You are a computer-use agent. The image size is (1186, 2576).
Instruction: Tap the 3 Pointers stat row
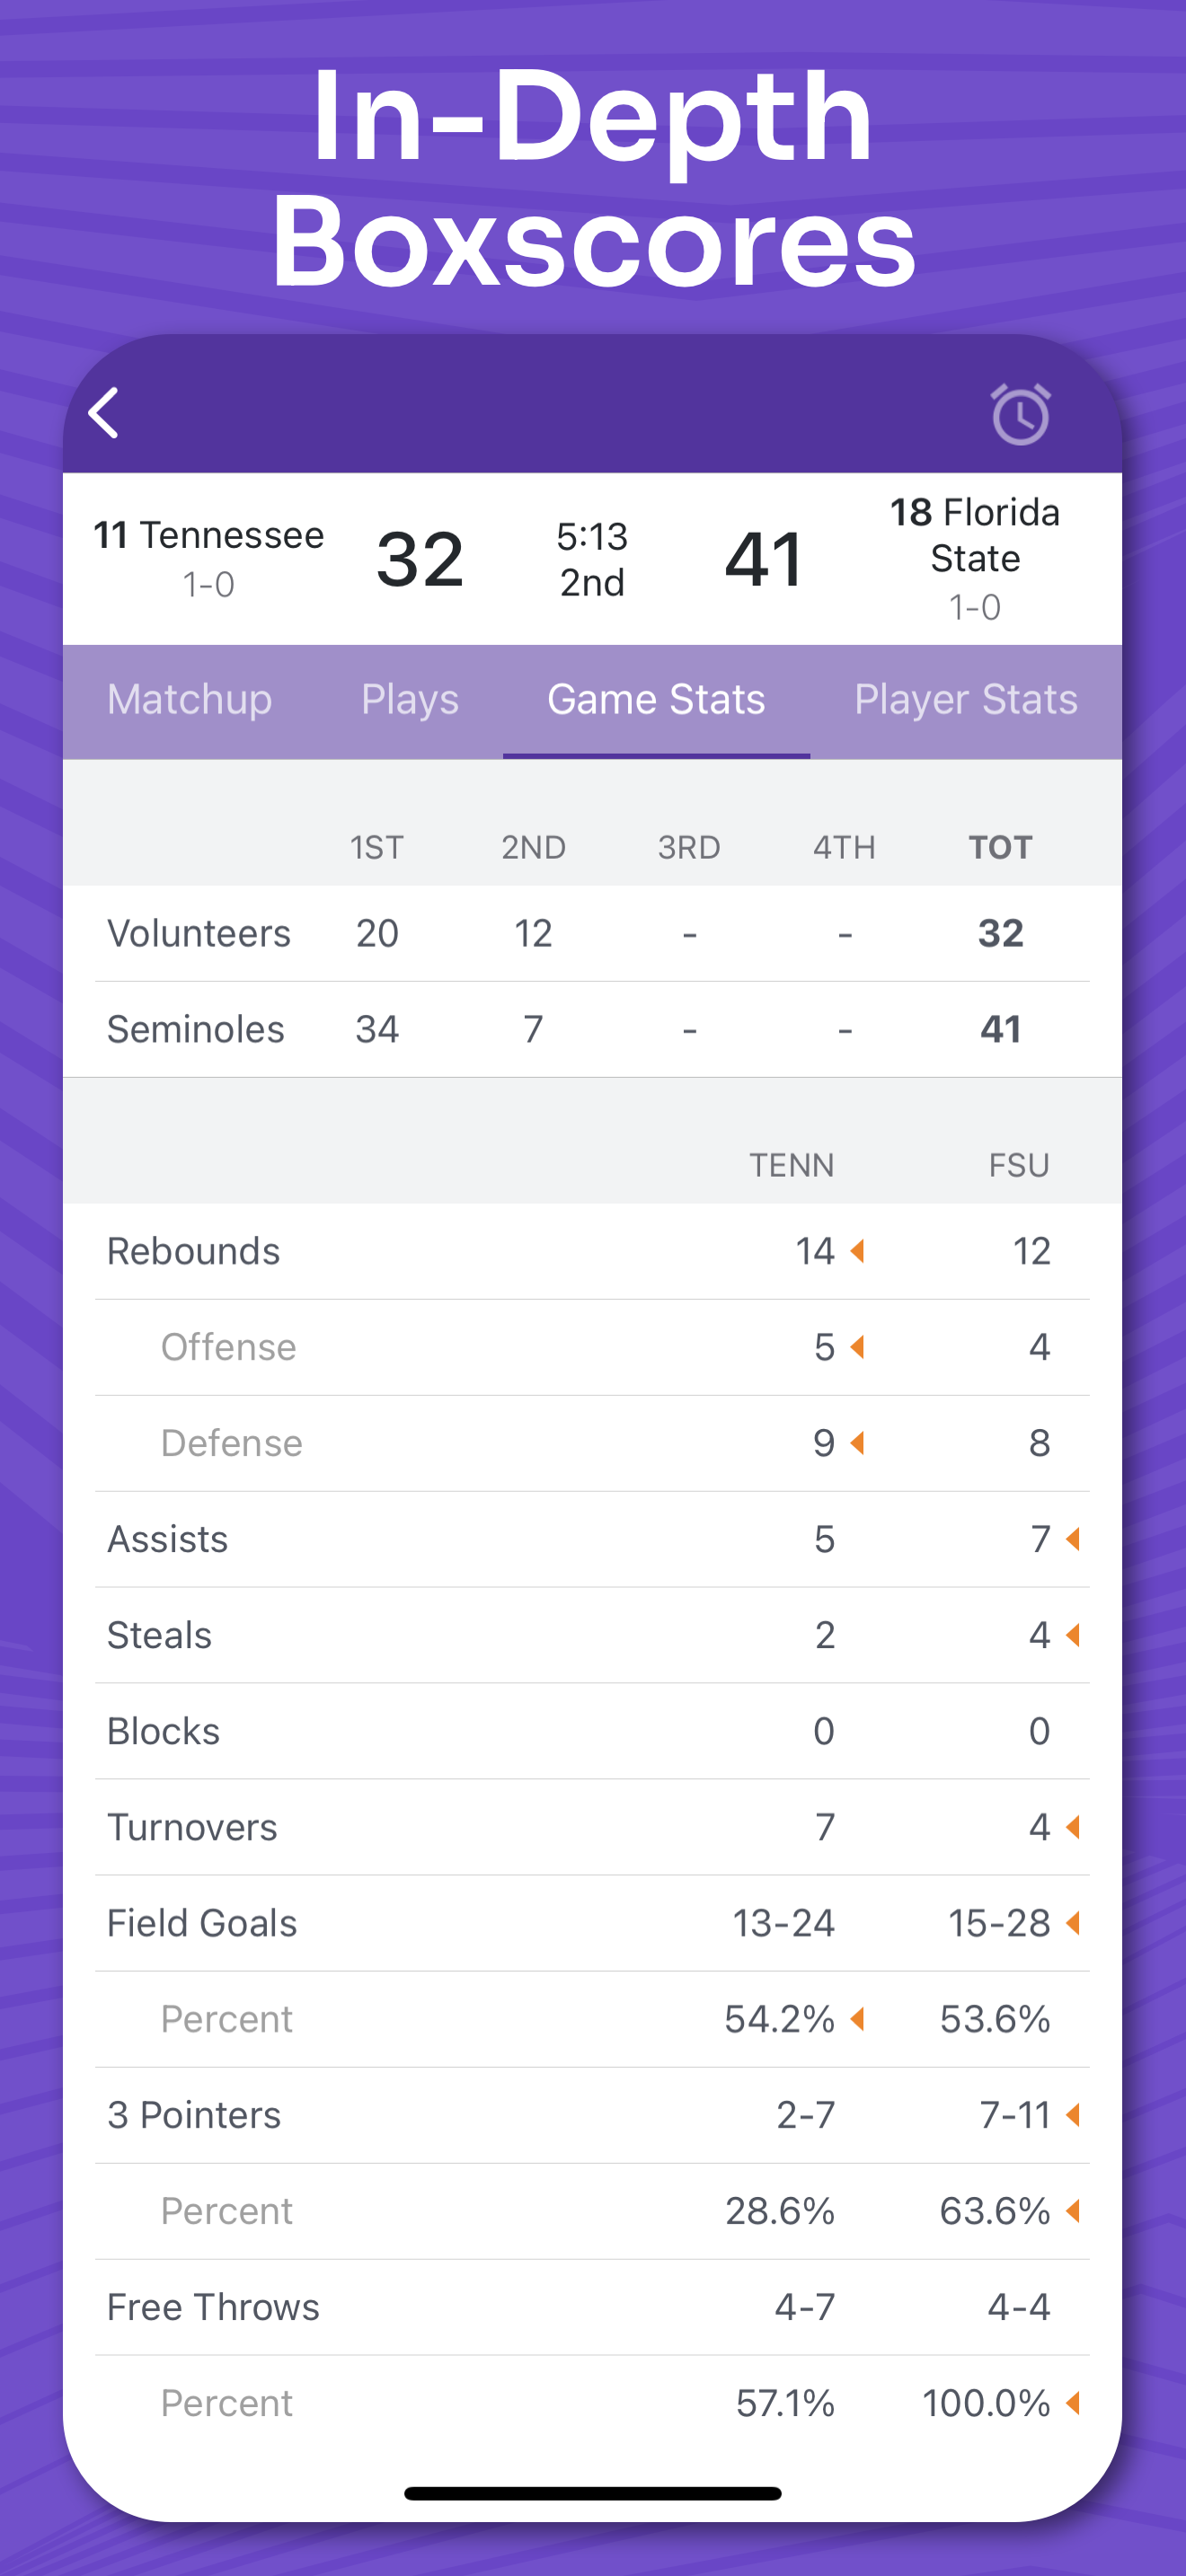pos(592,2115)
